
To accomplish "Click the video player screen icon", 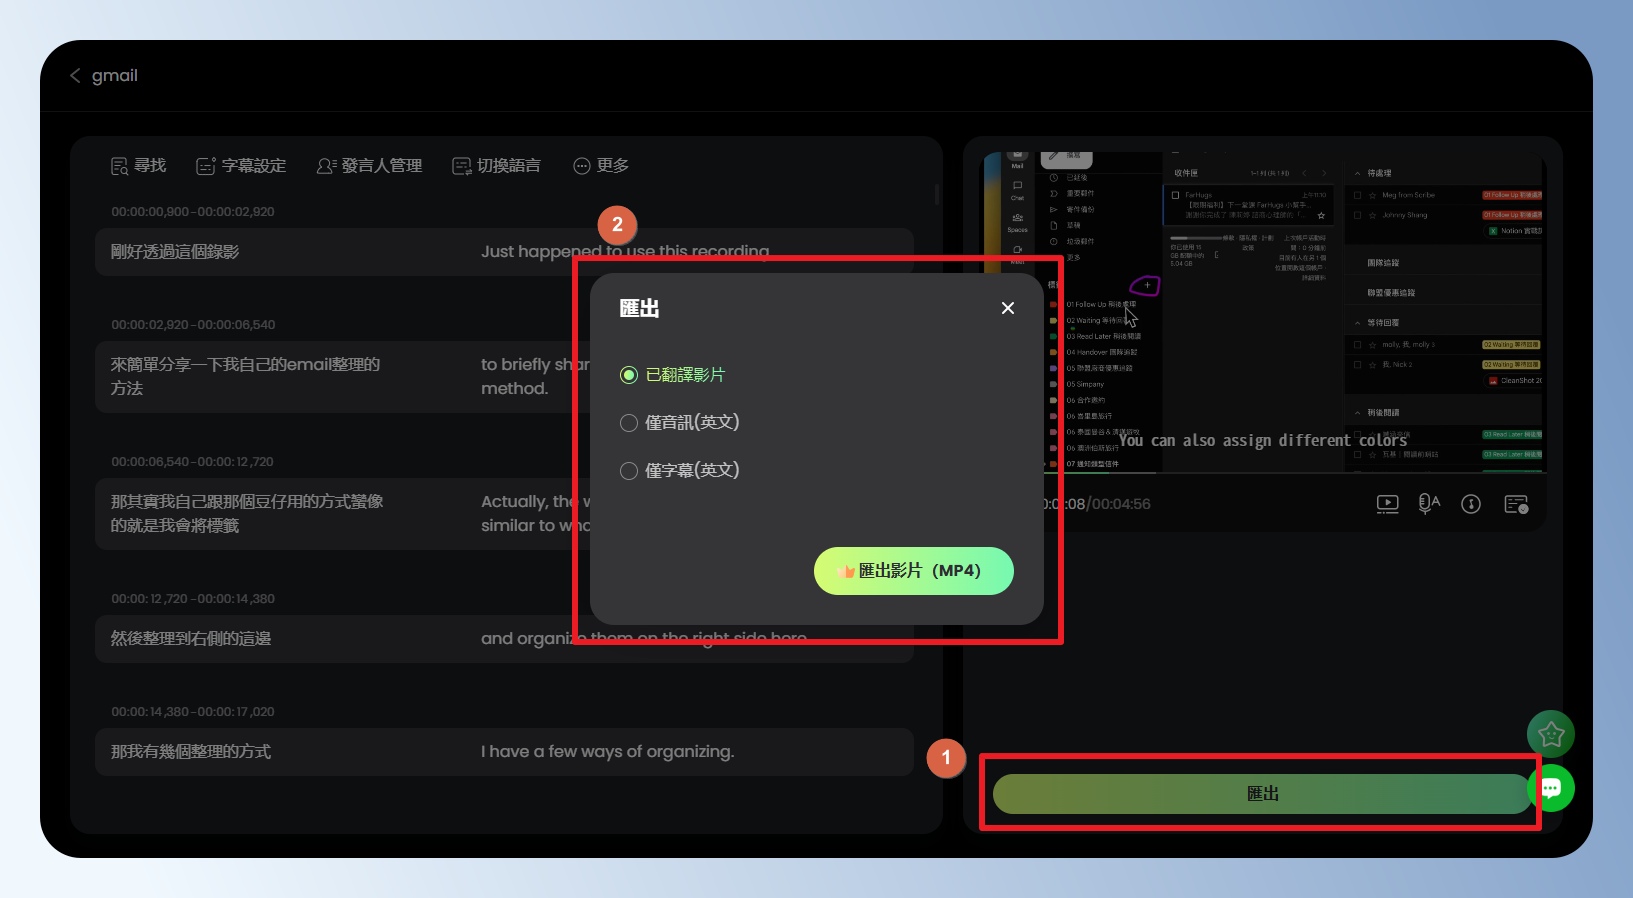I will (1387, 504).
